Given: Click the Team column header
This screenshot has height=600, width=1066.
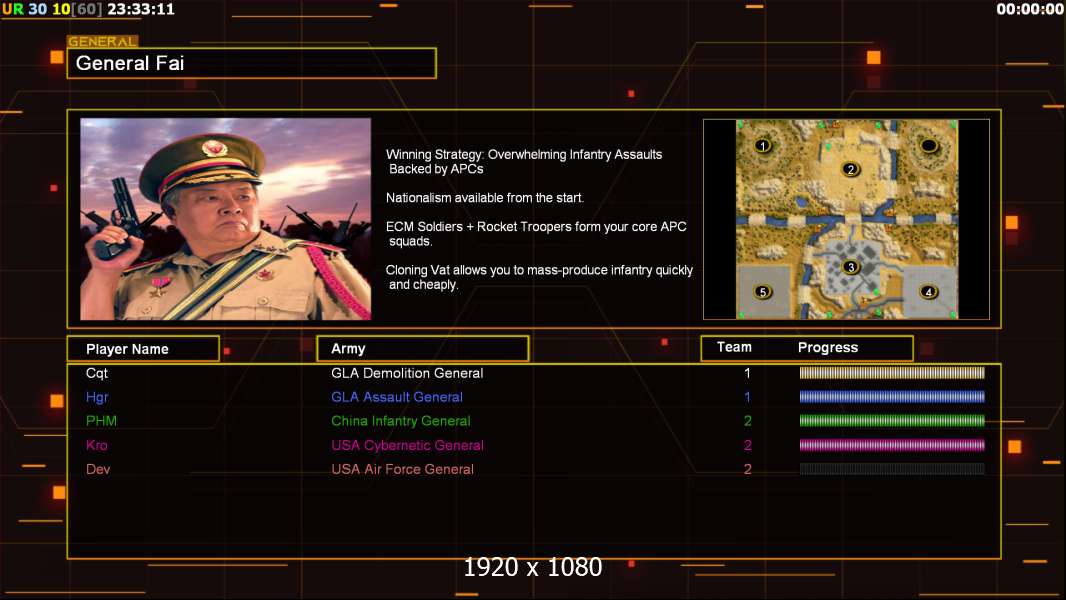Looking at the screenshot, I should click(734, 347).
